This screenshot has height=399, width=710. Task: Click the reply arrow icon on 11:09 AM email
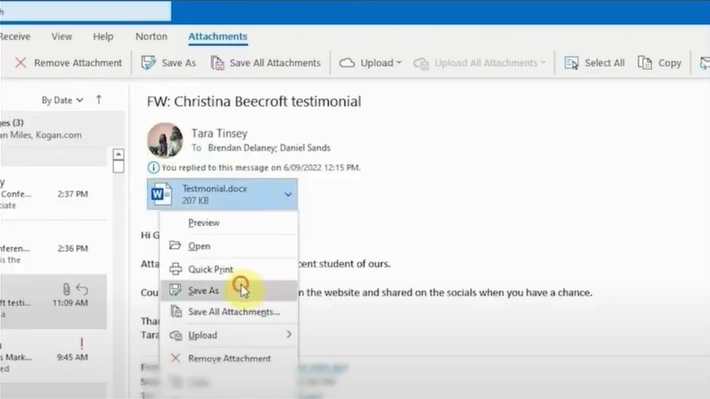[x=82, y=289]
